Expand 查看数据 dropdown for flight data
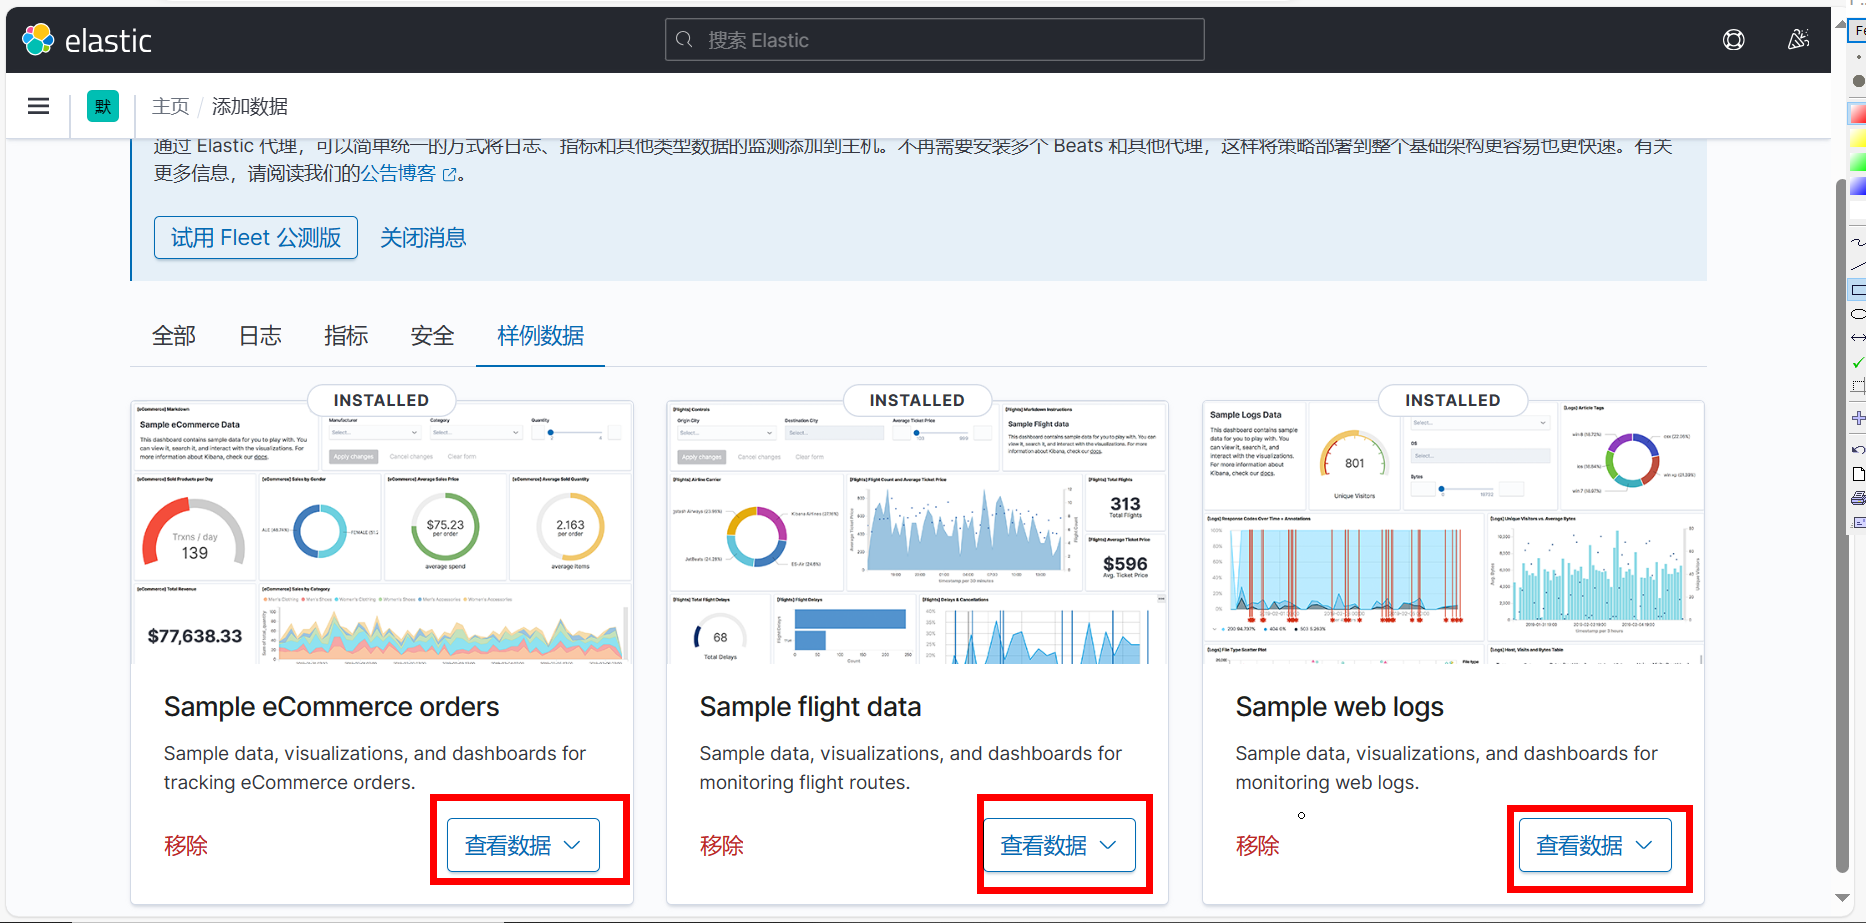This screenshot has width=1866, height=923. [x=1059, y=845]
